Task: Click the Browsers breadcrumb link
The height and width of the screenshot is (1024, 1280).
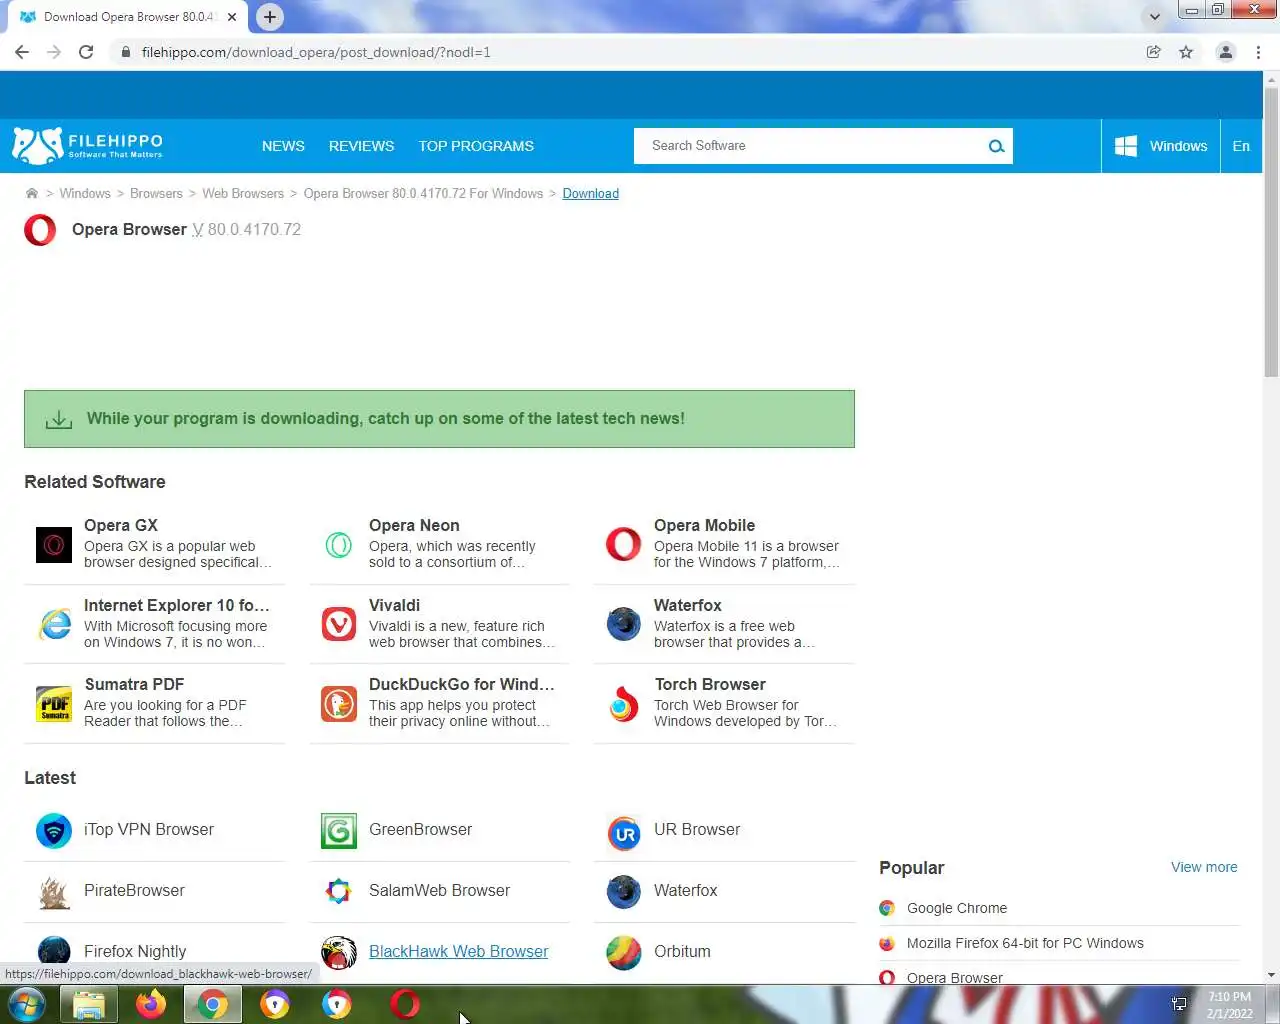Action: (156, 193)
